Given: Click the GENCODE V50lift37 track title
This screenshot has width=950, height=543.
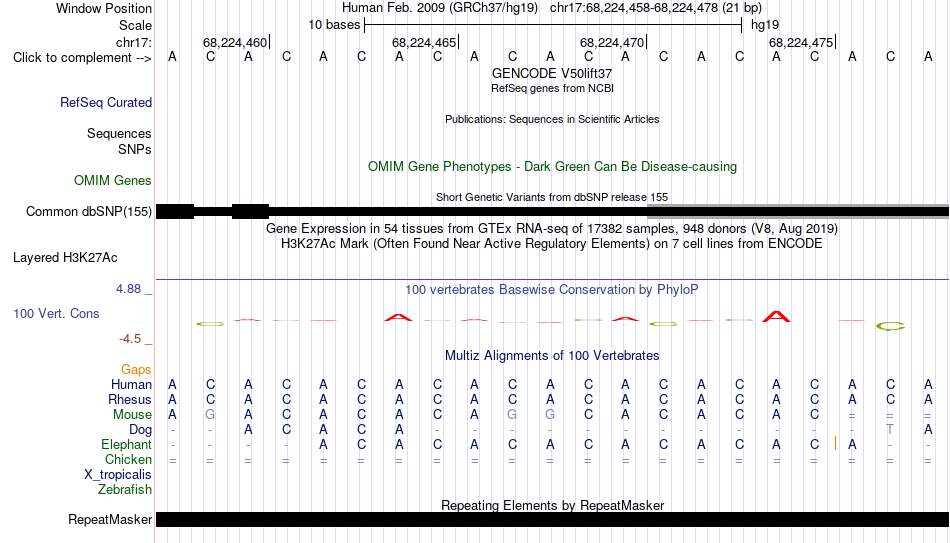Looking at the screenshot, I should pos(552,73).
